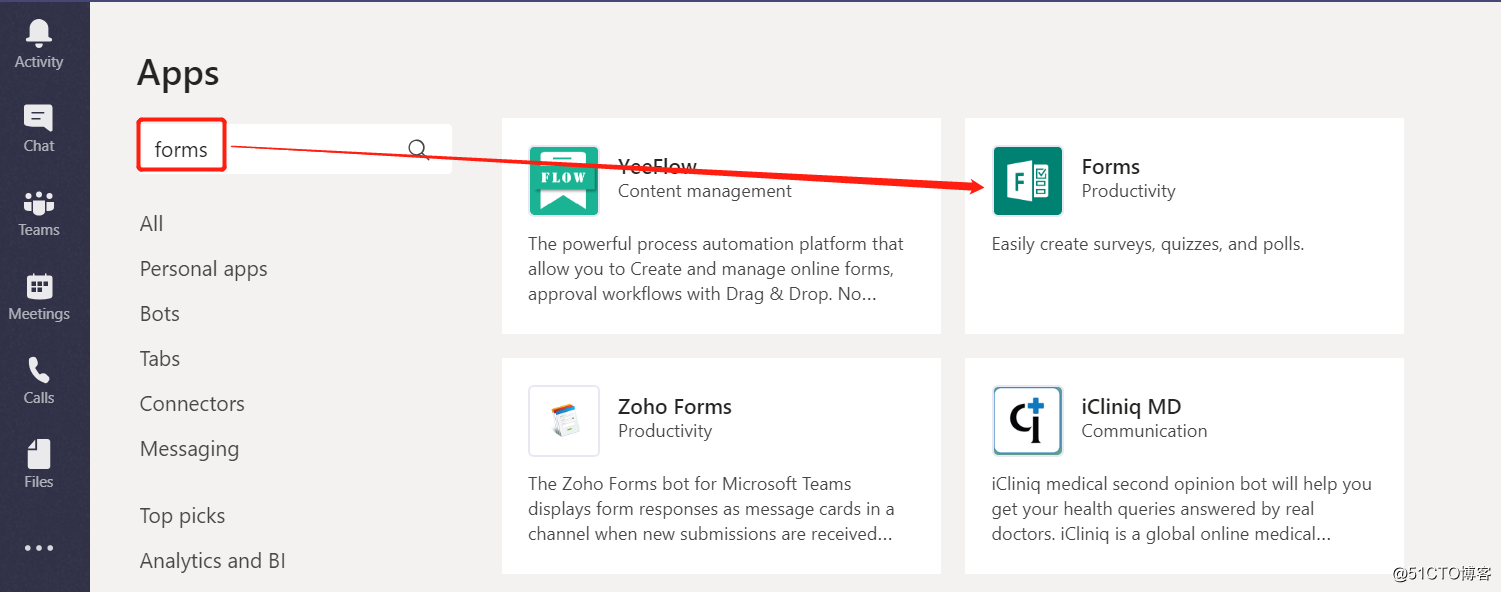The image size is (1501, 592).
Task: Click the 'Content management' label under YeeFlow
Action: pos(705,191)
